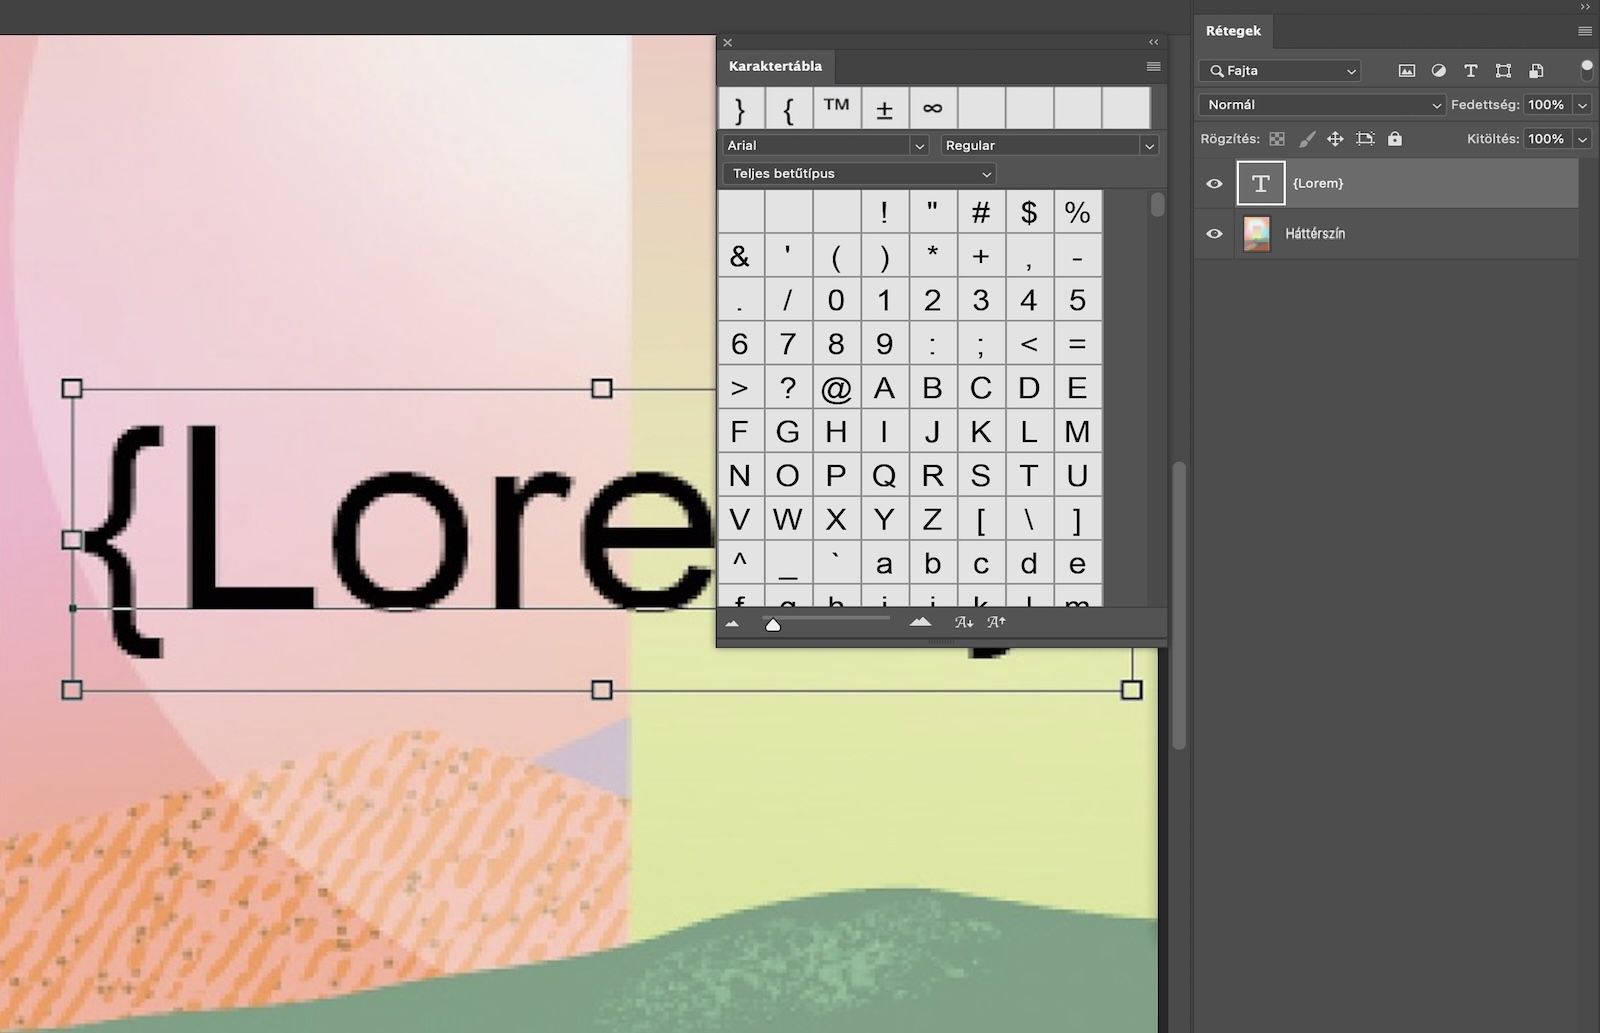
Task: Pick the asterisk * glyph
Action: pyautogui.click(x=933, y=256)
